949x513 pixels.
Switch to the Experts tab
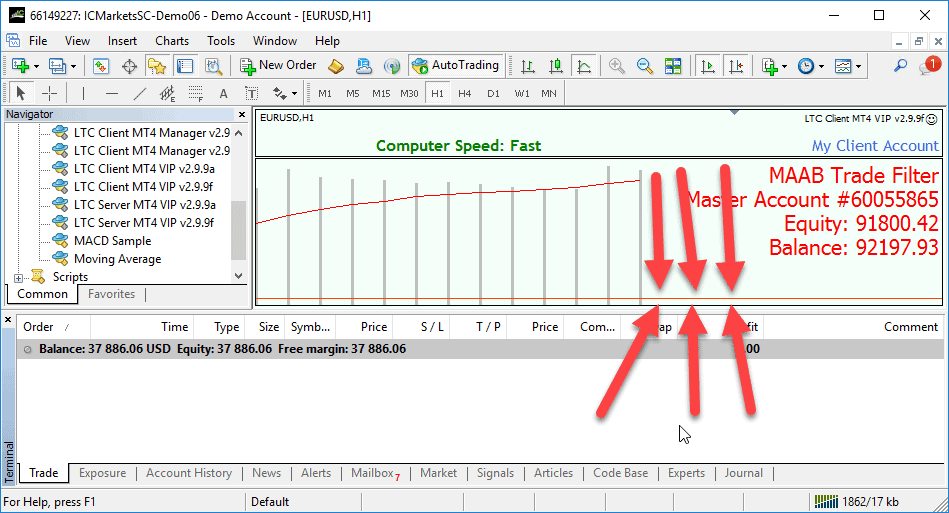pyautogui.click(x=686, y=473)
